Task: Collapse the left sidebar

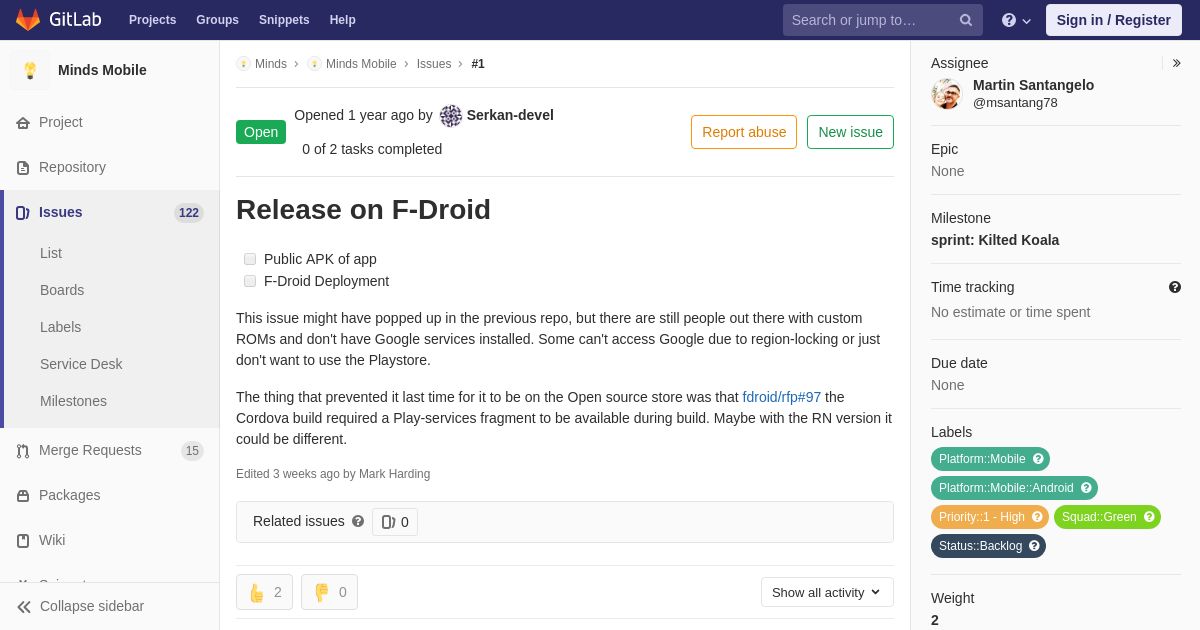Action: 80,606
